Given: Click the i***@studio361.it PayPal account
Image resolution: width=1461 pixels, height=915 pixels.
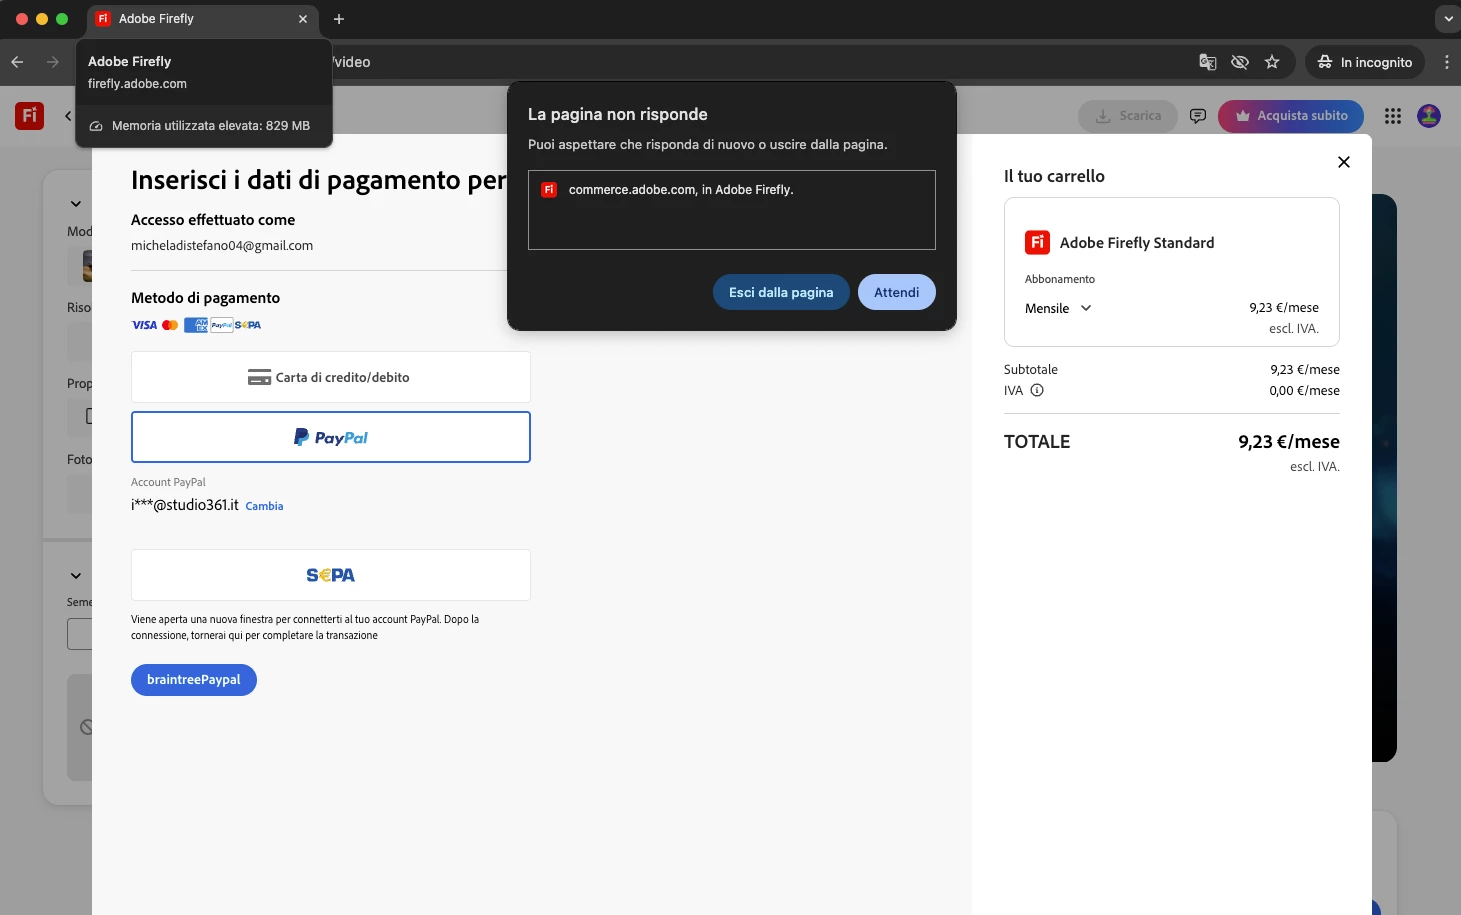Looking at the screenshot, I should pos(185,505).
